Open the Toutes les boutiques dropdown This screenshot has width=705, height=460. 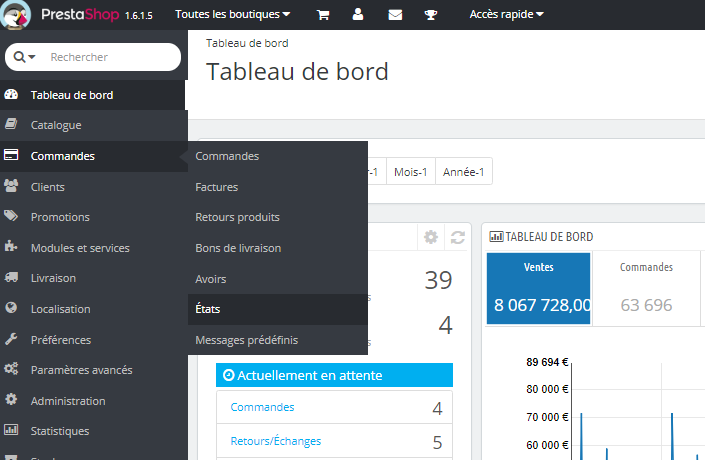coord(232,14)
